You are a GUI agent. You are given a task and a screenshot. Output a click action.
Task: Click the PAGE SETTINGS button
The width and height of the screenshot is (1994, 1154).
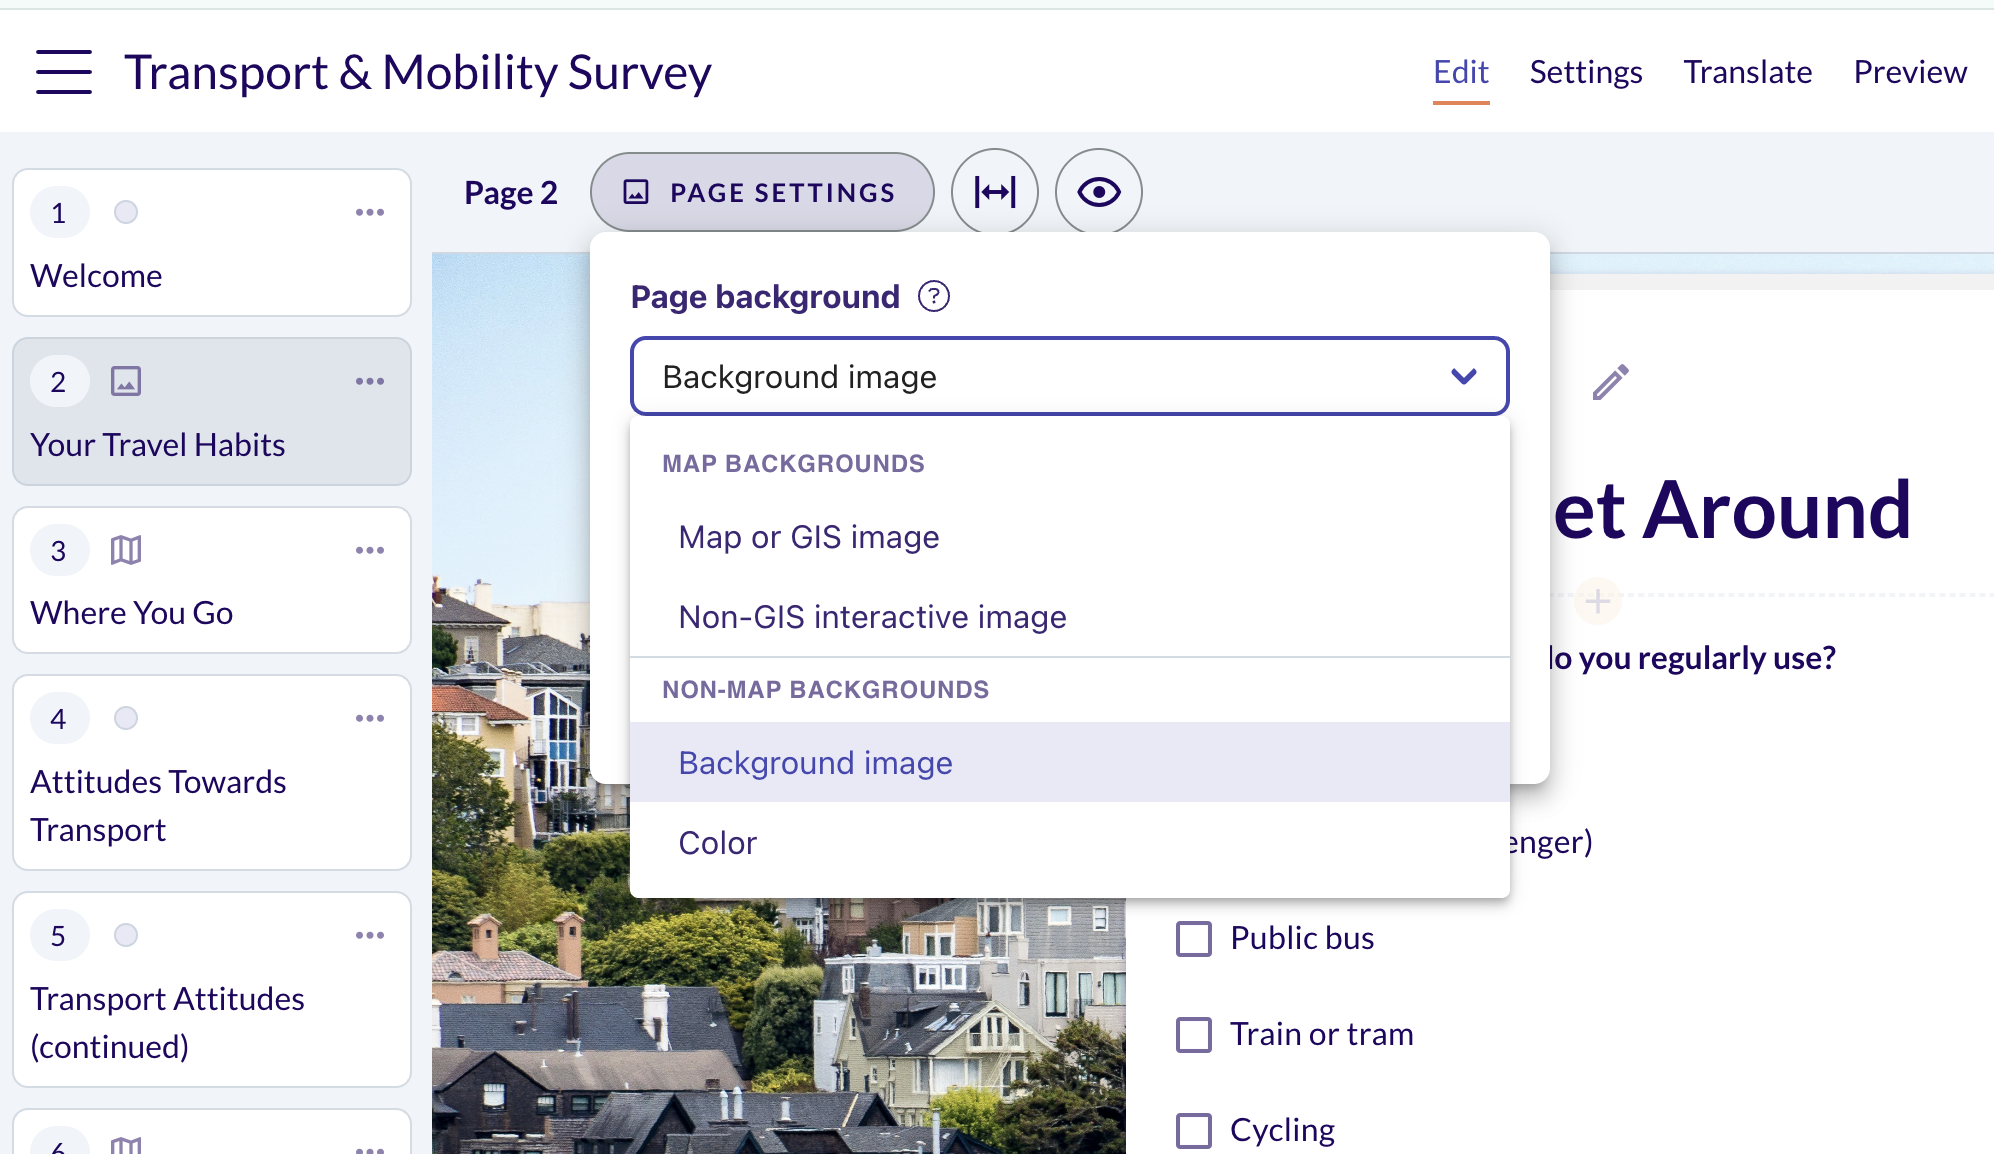pyautogui.click(x=762, y=192)
